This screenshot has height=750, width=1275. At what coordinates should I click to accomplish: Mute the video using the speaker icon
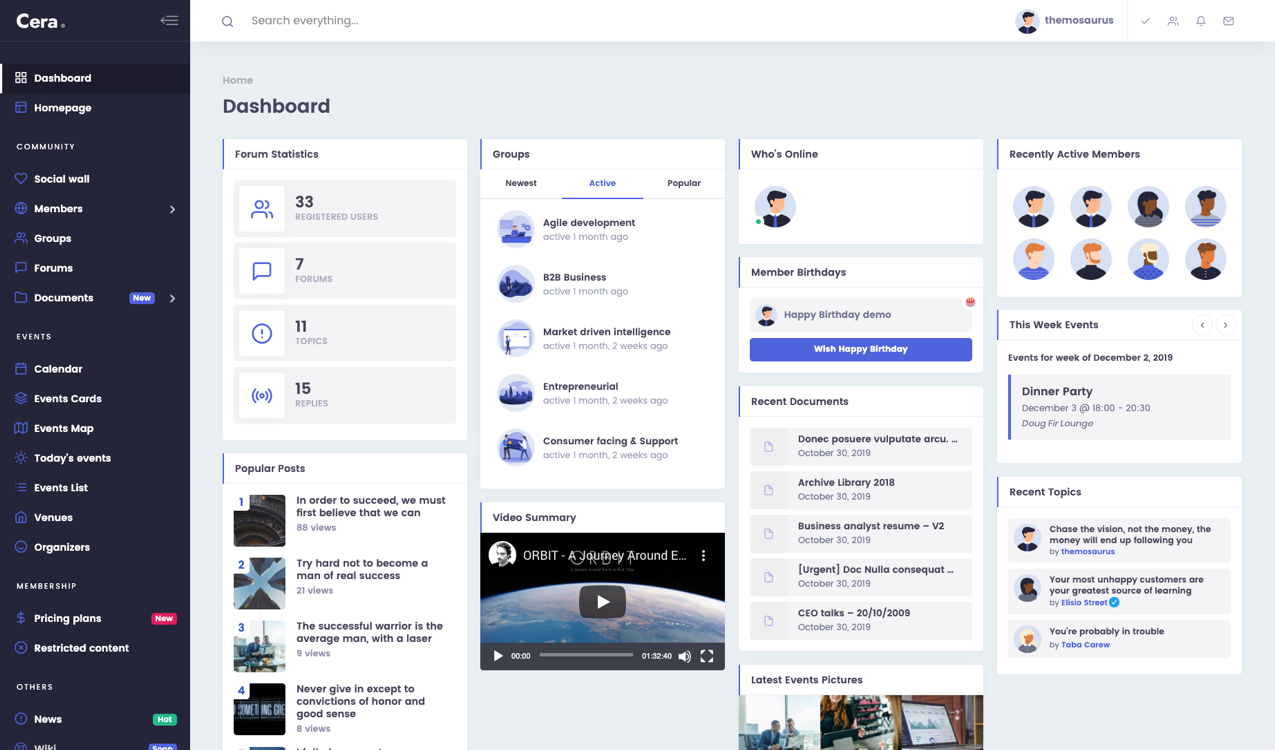pyautogui.click(x=685, y=657)
